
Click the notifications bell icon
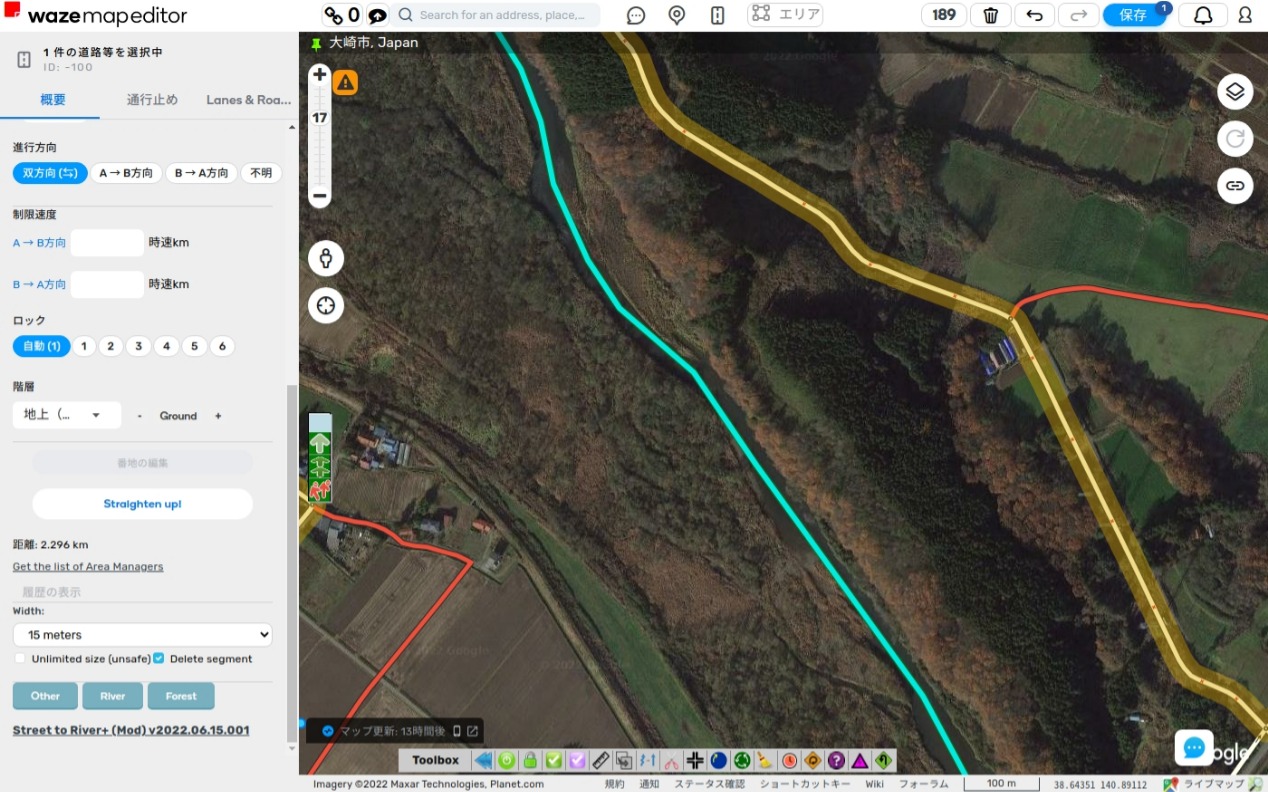[1203, 15]
